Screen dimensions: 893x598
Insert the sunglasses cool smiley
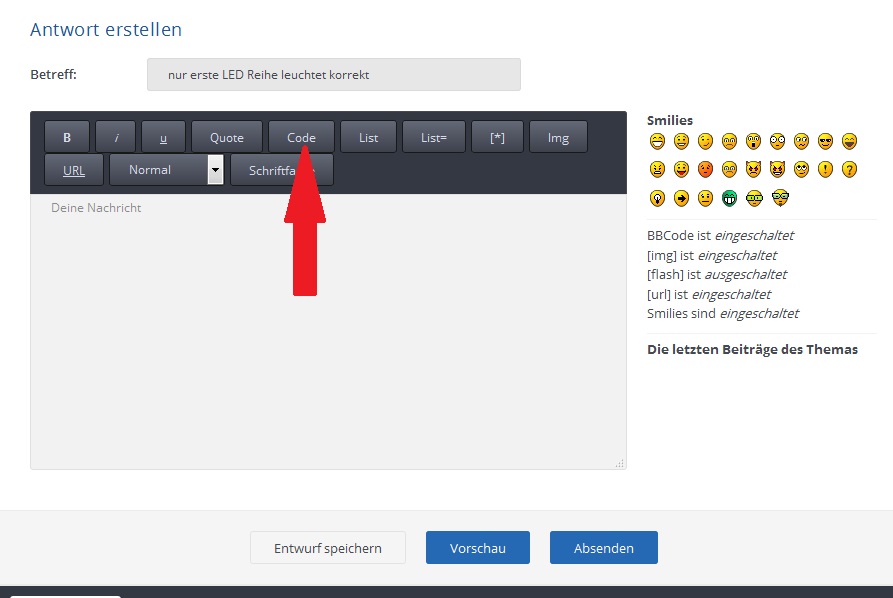pyautogui.click(x=825, y=141)
